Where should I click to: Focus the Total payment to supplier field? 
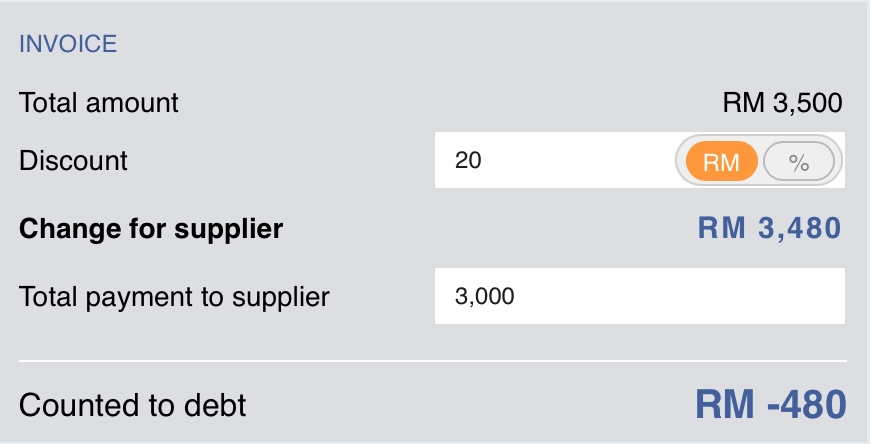click(x=640, y=296)
